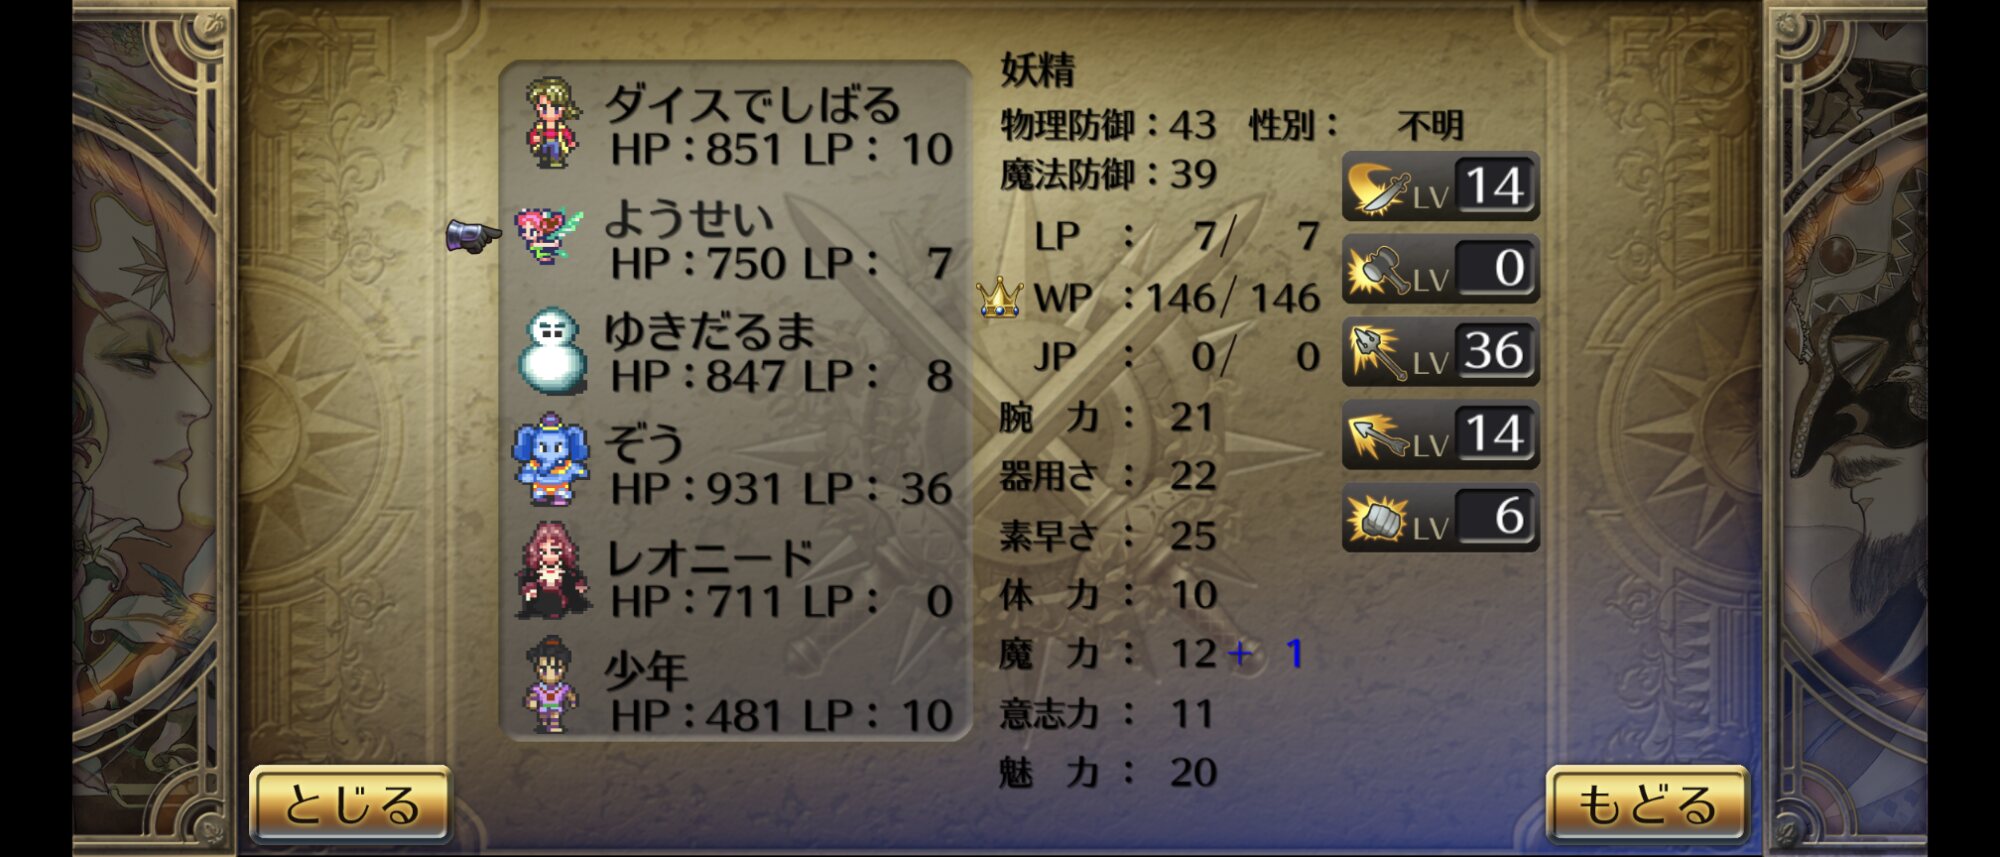Click the ゆきだるま snowman sprite
The image size is (2000, 857).
pos(551,350)
